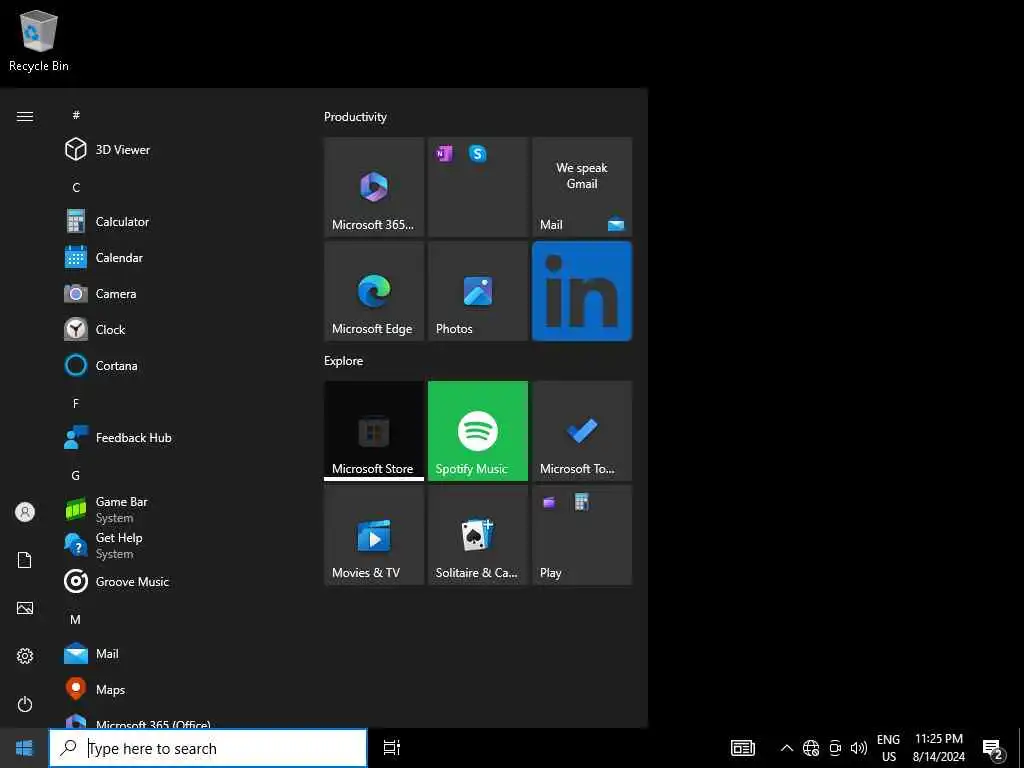Click the Explore group title
This screenshot has height=768, width=1024.
(x=344, y=360)
